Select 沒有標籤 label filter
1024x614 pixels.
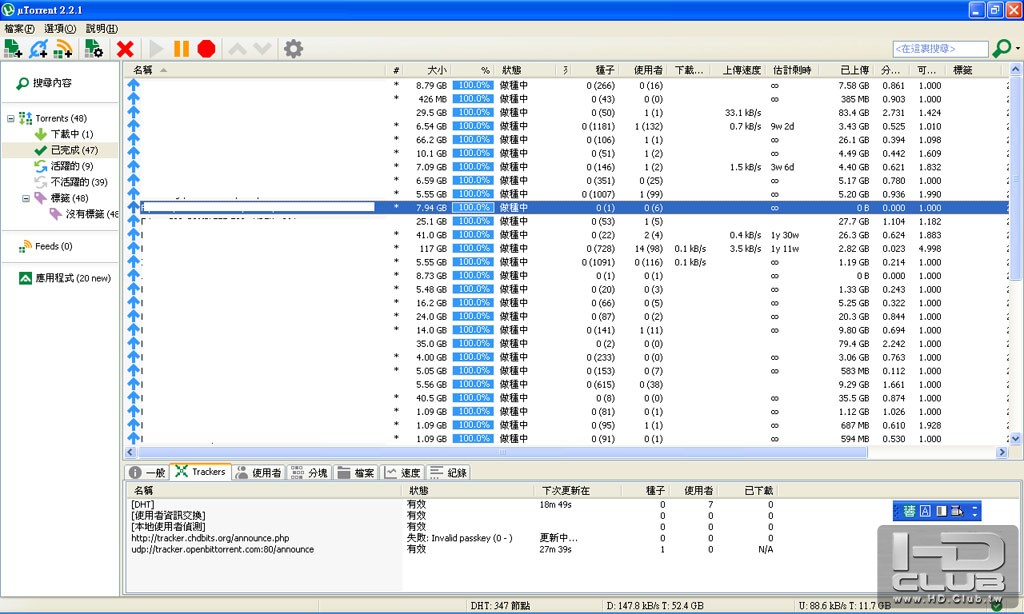click(91, 214)
